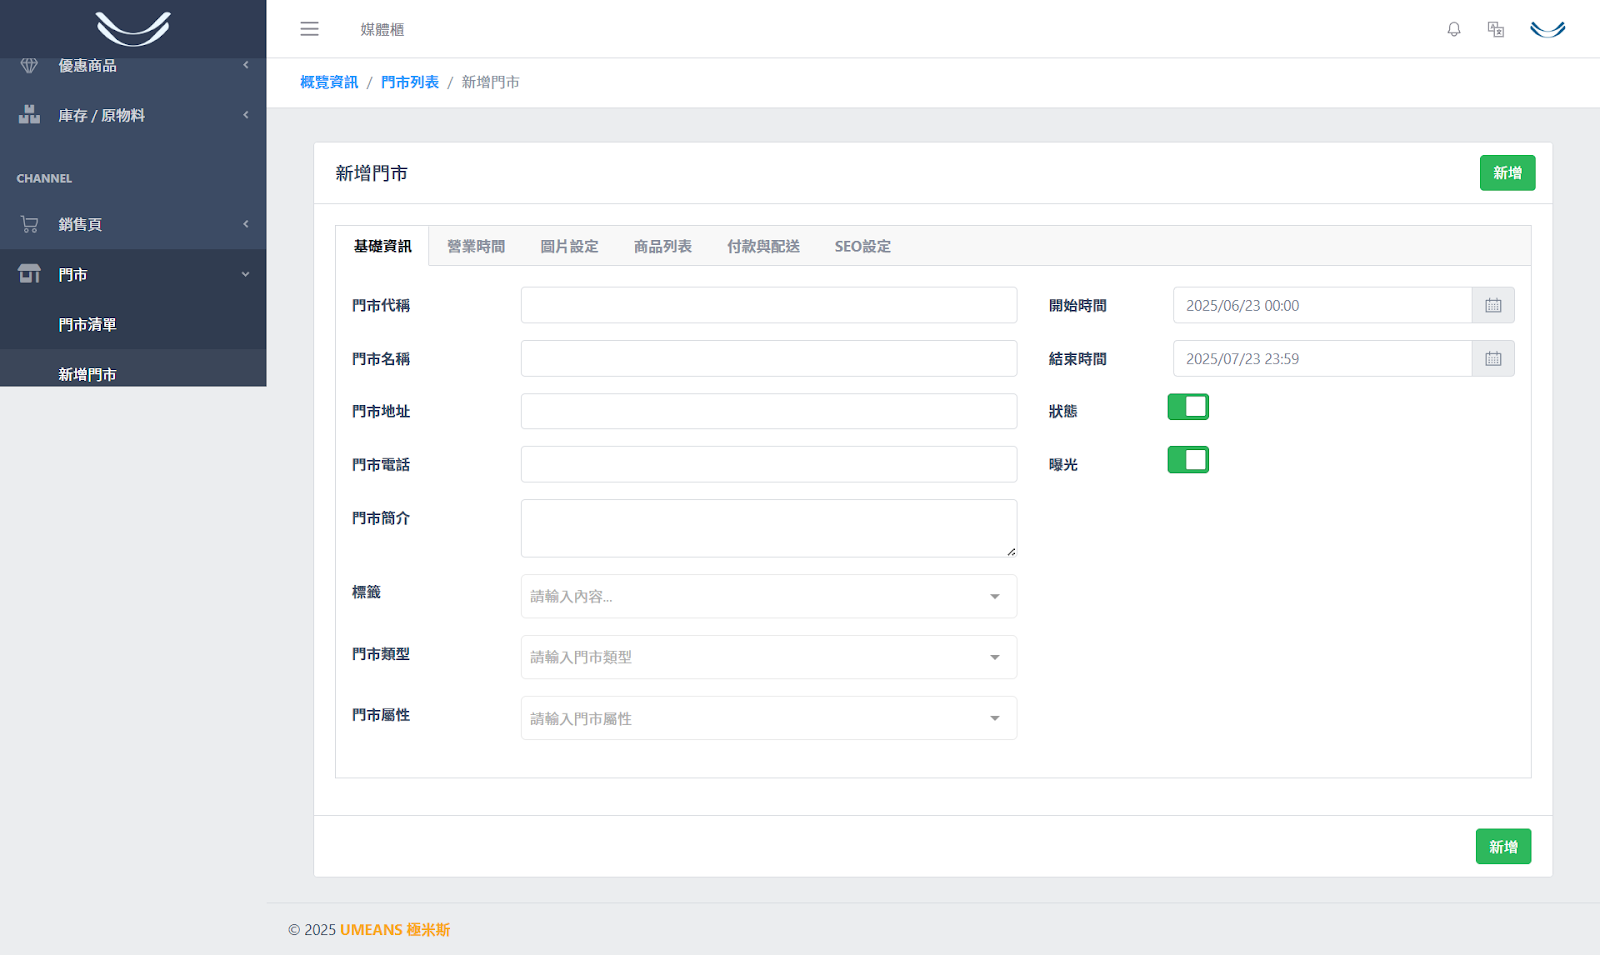Screen dimensions: 1600x955
Task: Click the 開始時間 date field
Action: pyautogui.click(x=1322, y=305)
